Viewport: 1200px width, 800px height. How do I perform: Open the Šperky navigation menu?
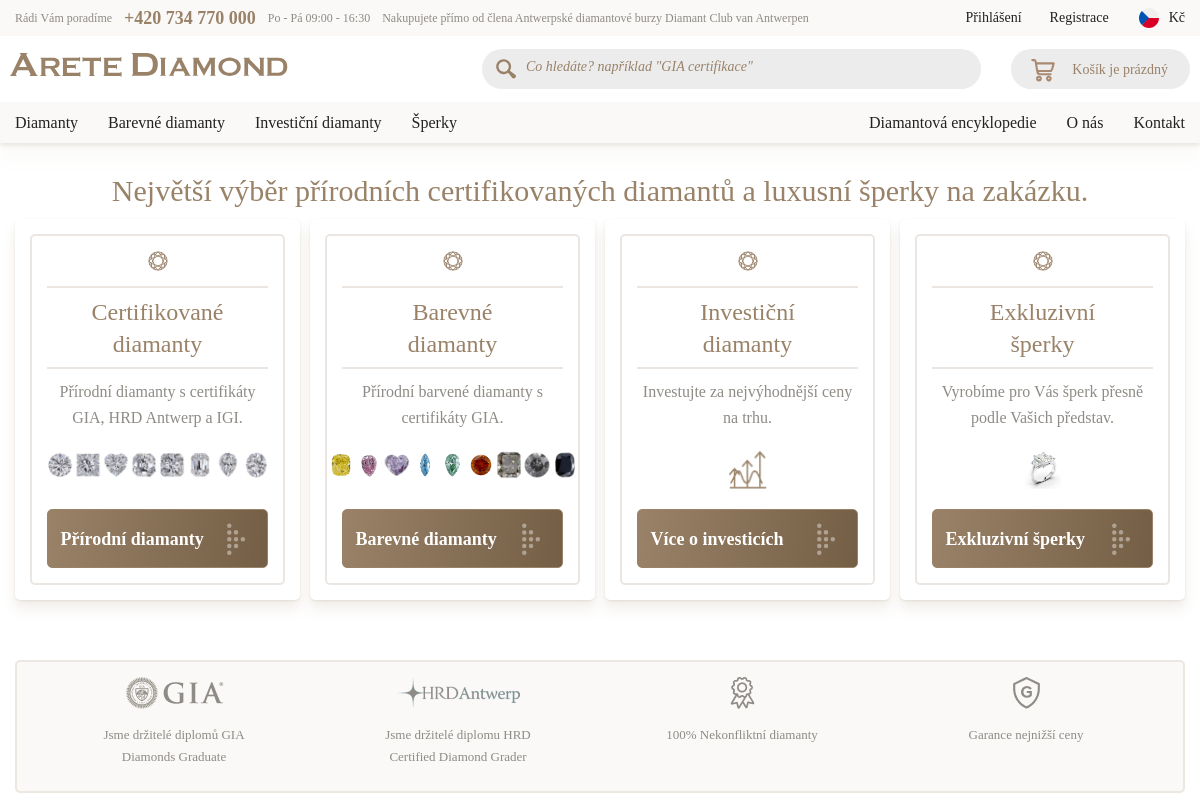click(x=434, y=123)
